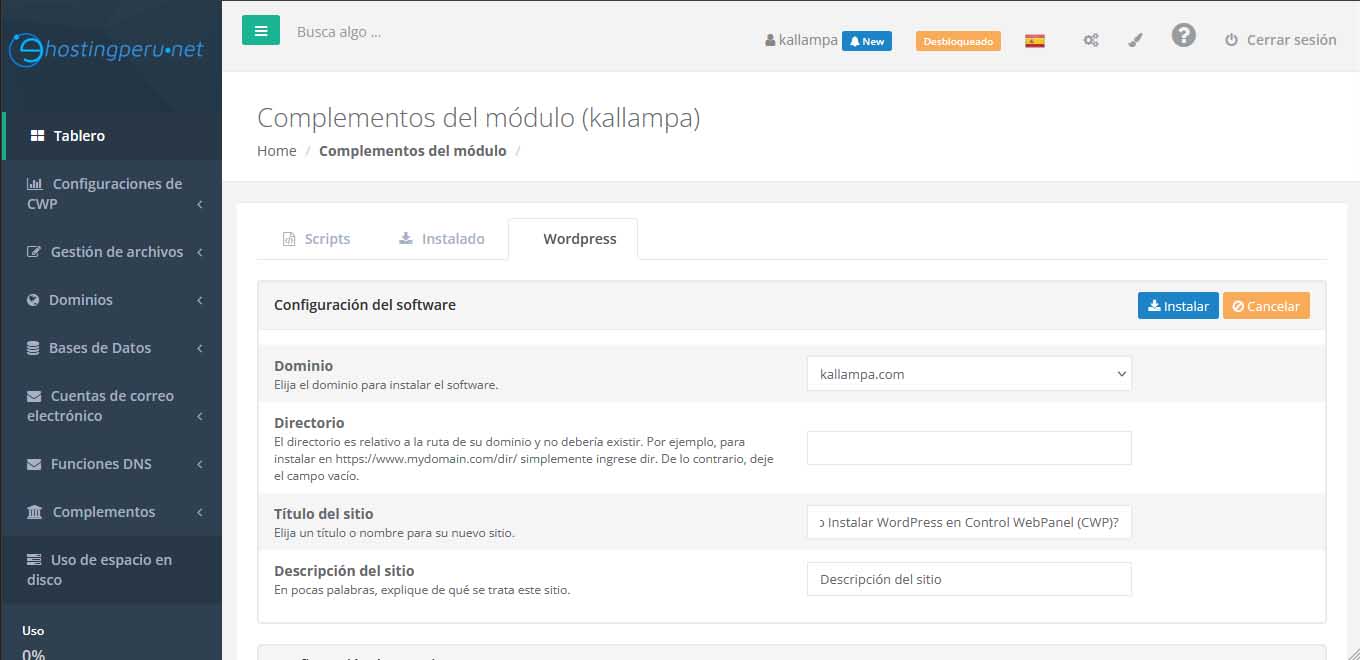Expand the Dominios sidebar menu

[x=111, y=300]
